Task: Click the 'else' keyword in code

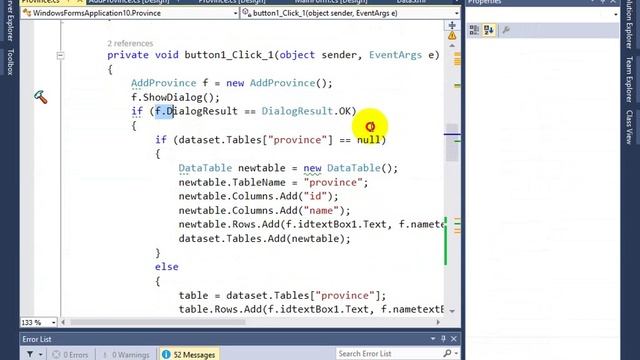Action: click(167, 267)
